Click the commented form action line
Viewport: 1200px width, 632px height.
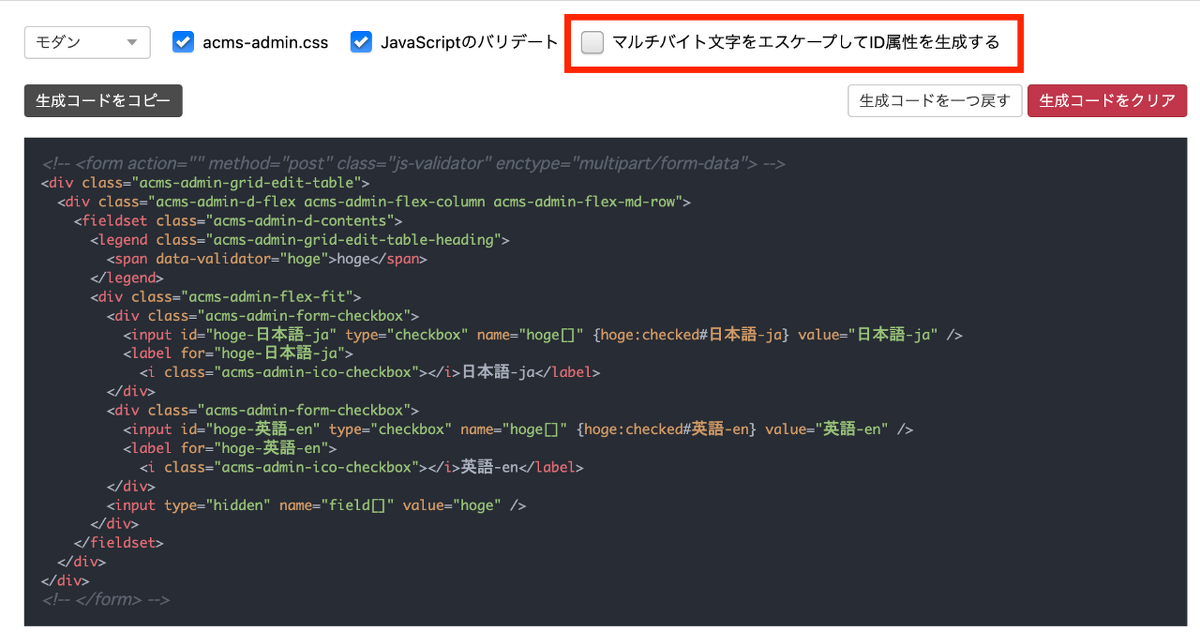pyautogui.click(x=400, y=163)
